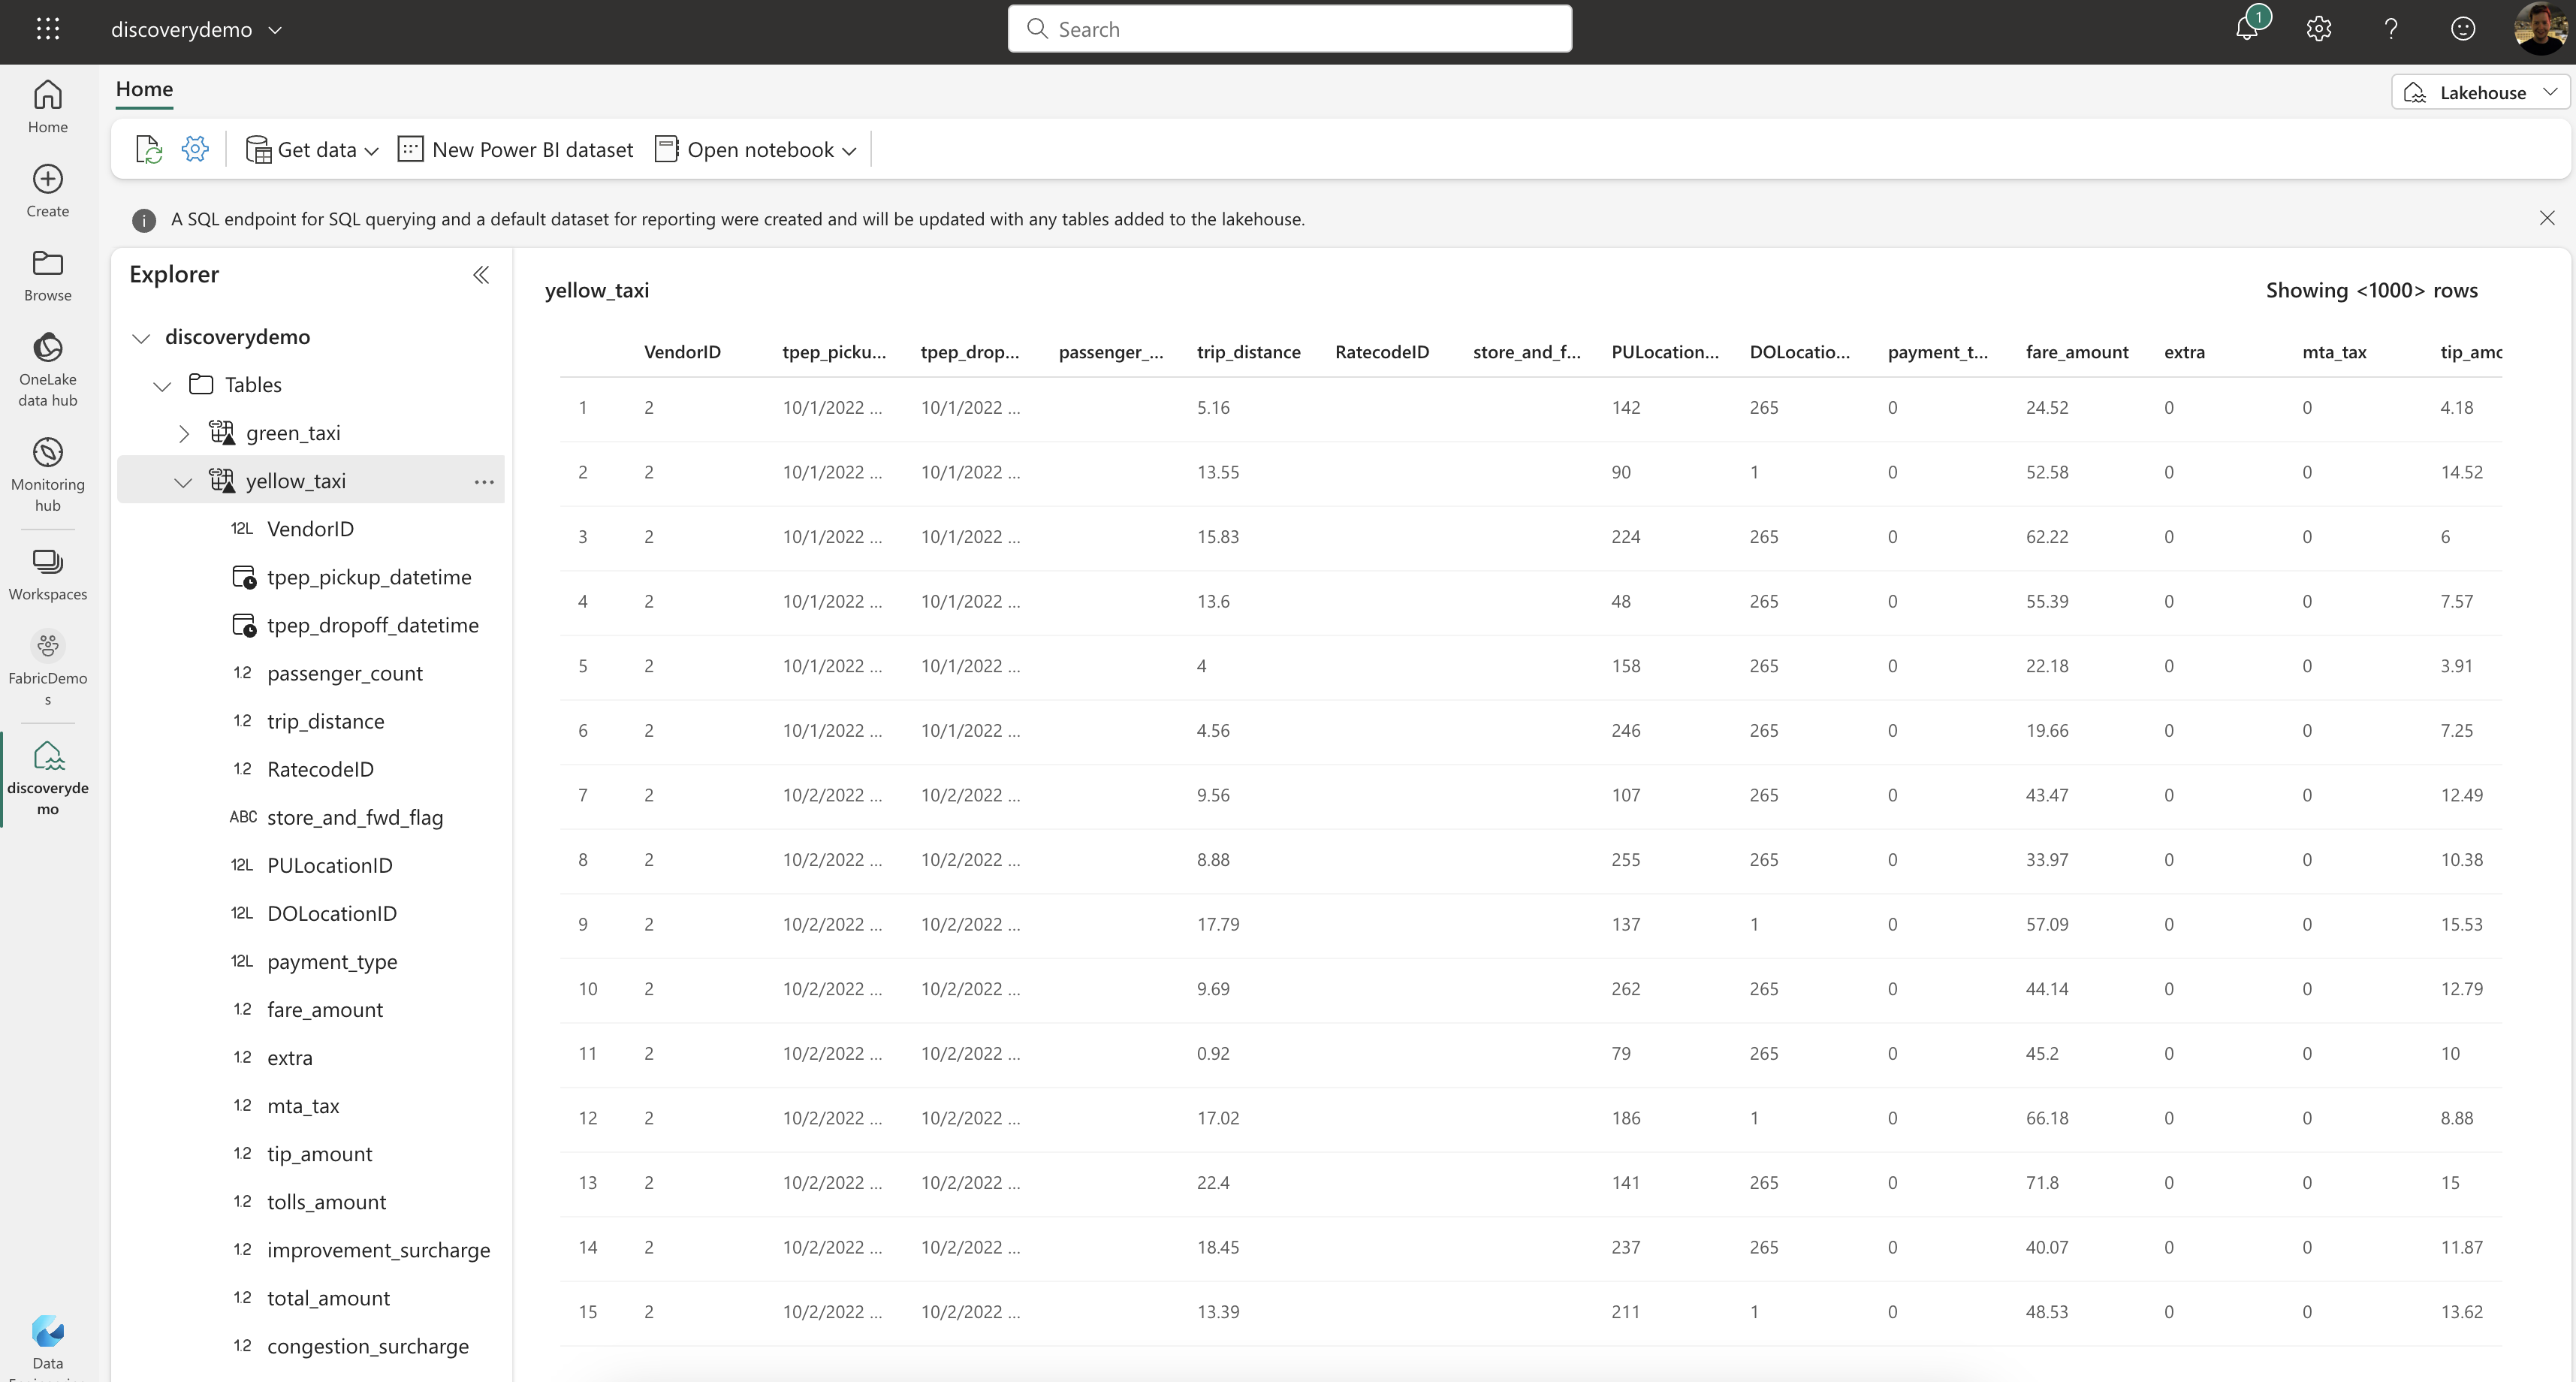Open the Monitoring hub in sidebar
The width and height of the screenshot is (2576, 1382).
tap(47, 474)
